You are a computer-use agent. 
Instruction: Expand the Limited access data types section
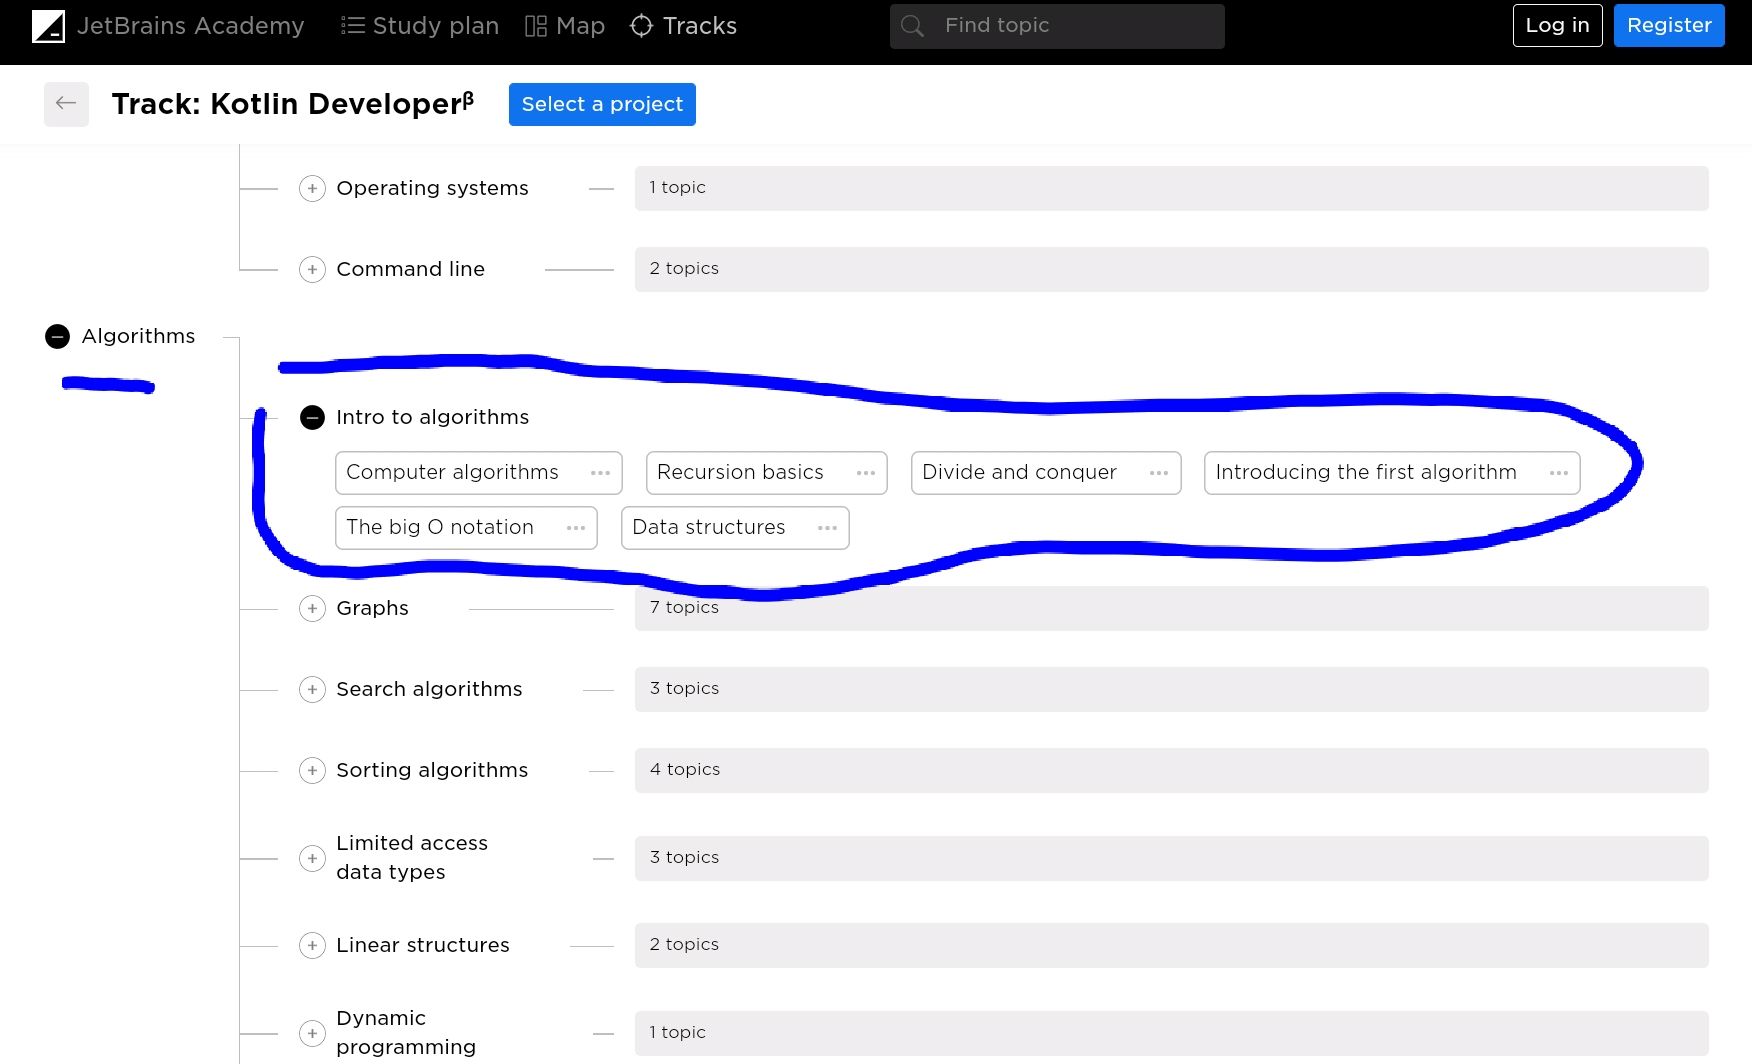click(x=312, y=859)
